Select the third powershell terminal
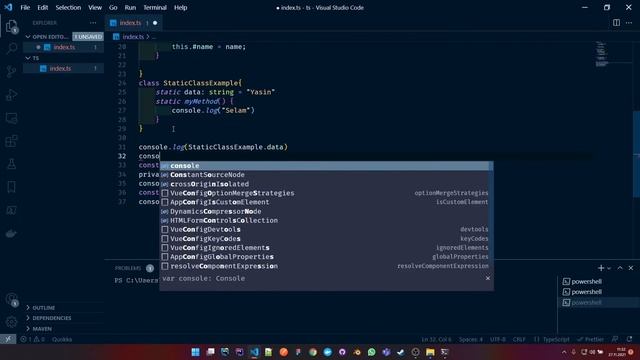The image size is (640, 360). point(586,302)
